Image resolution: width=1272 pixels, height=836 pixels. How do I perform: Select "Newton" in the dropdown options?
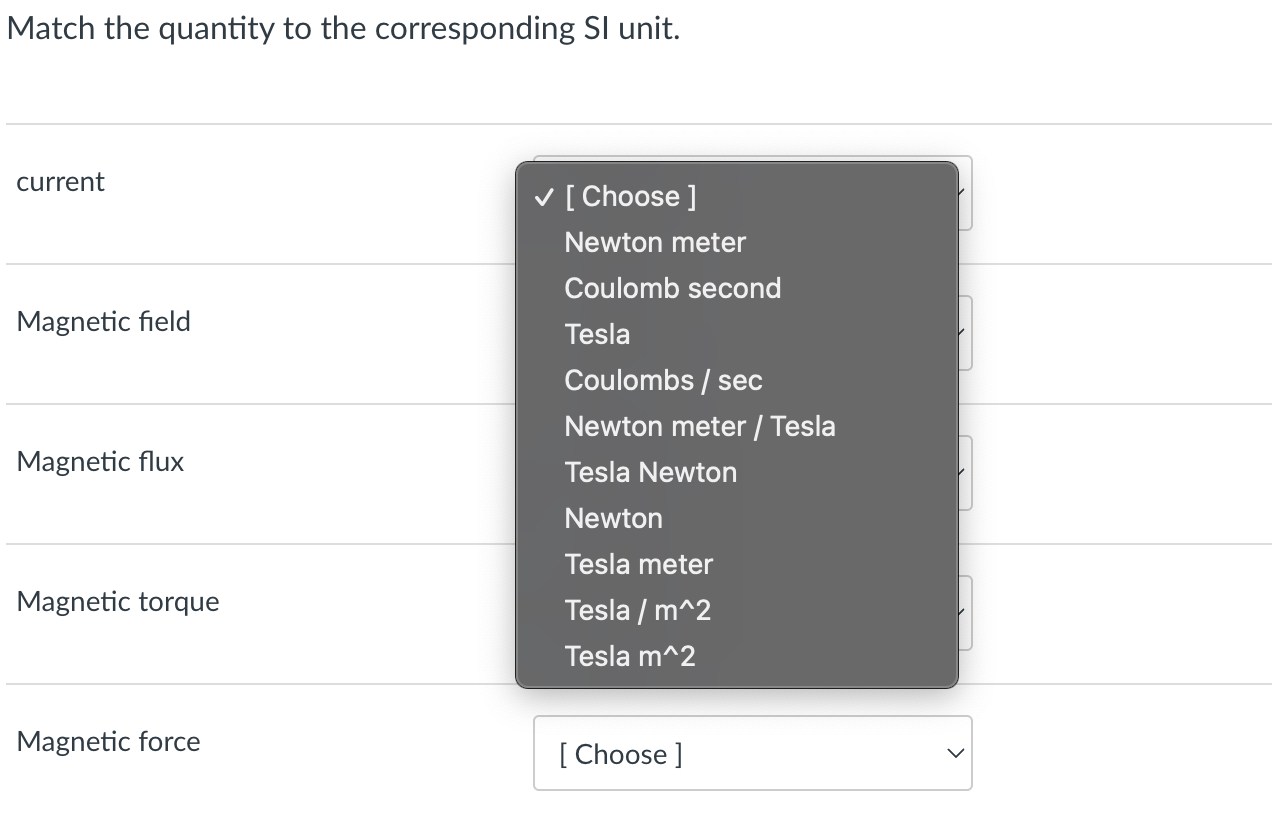pos(613,518)
